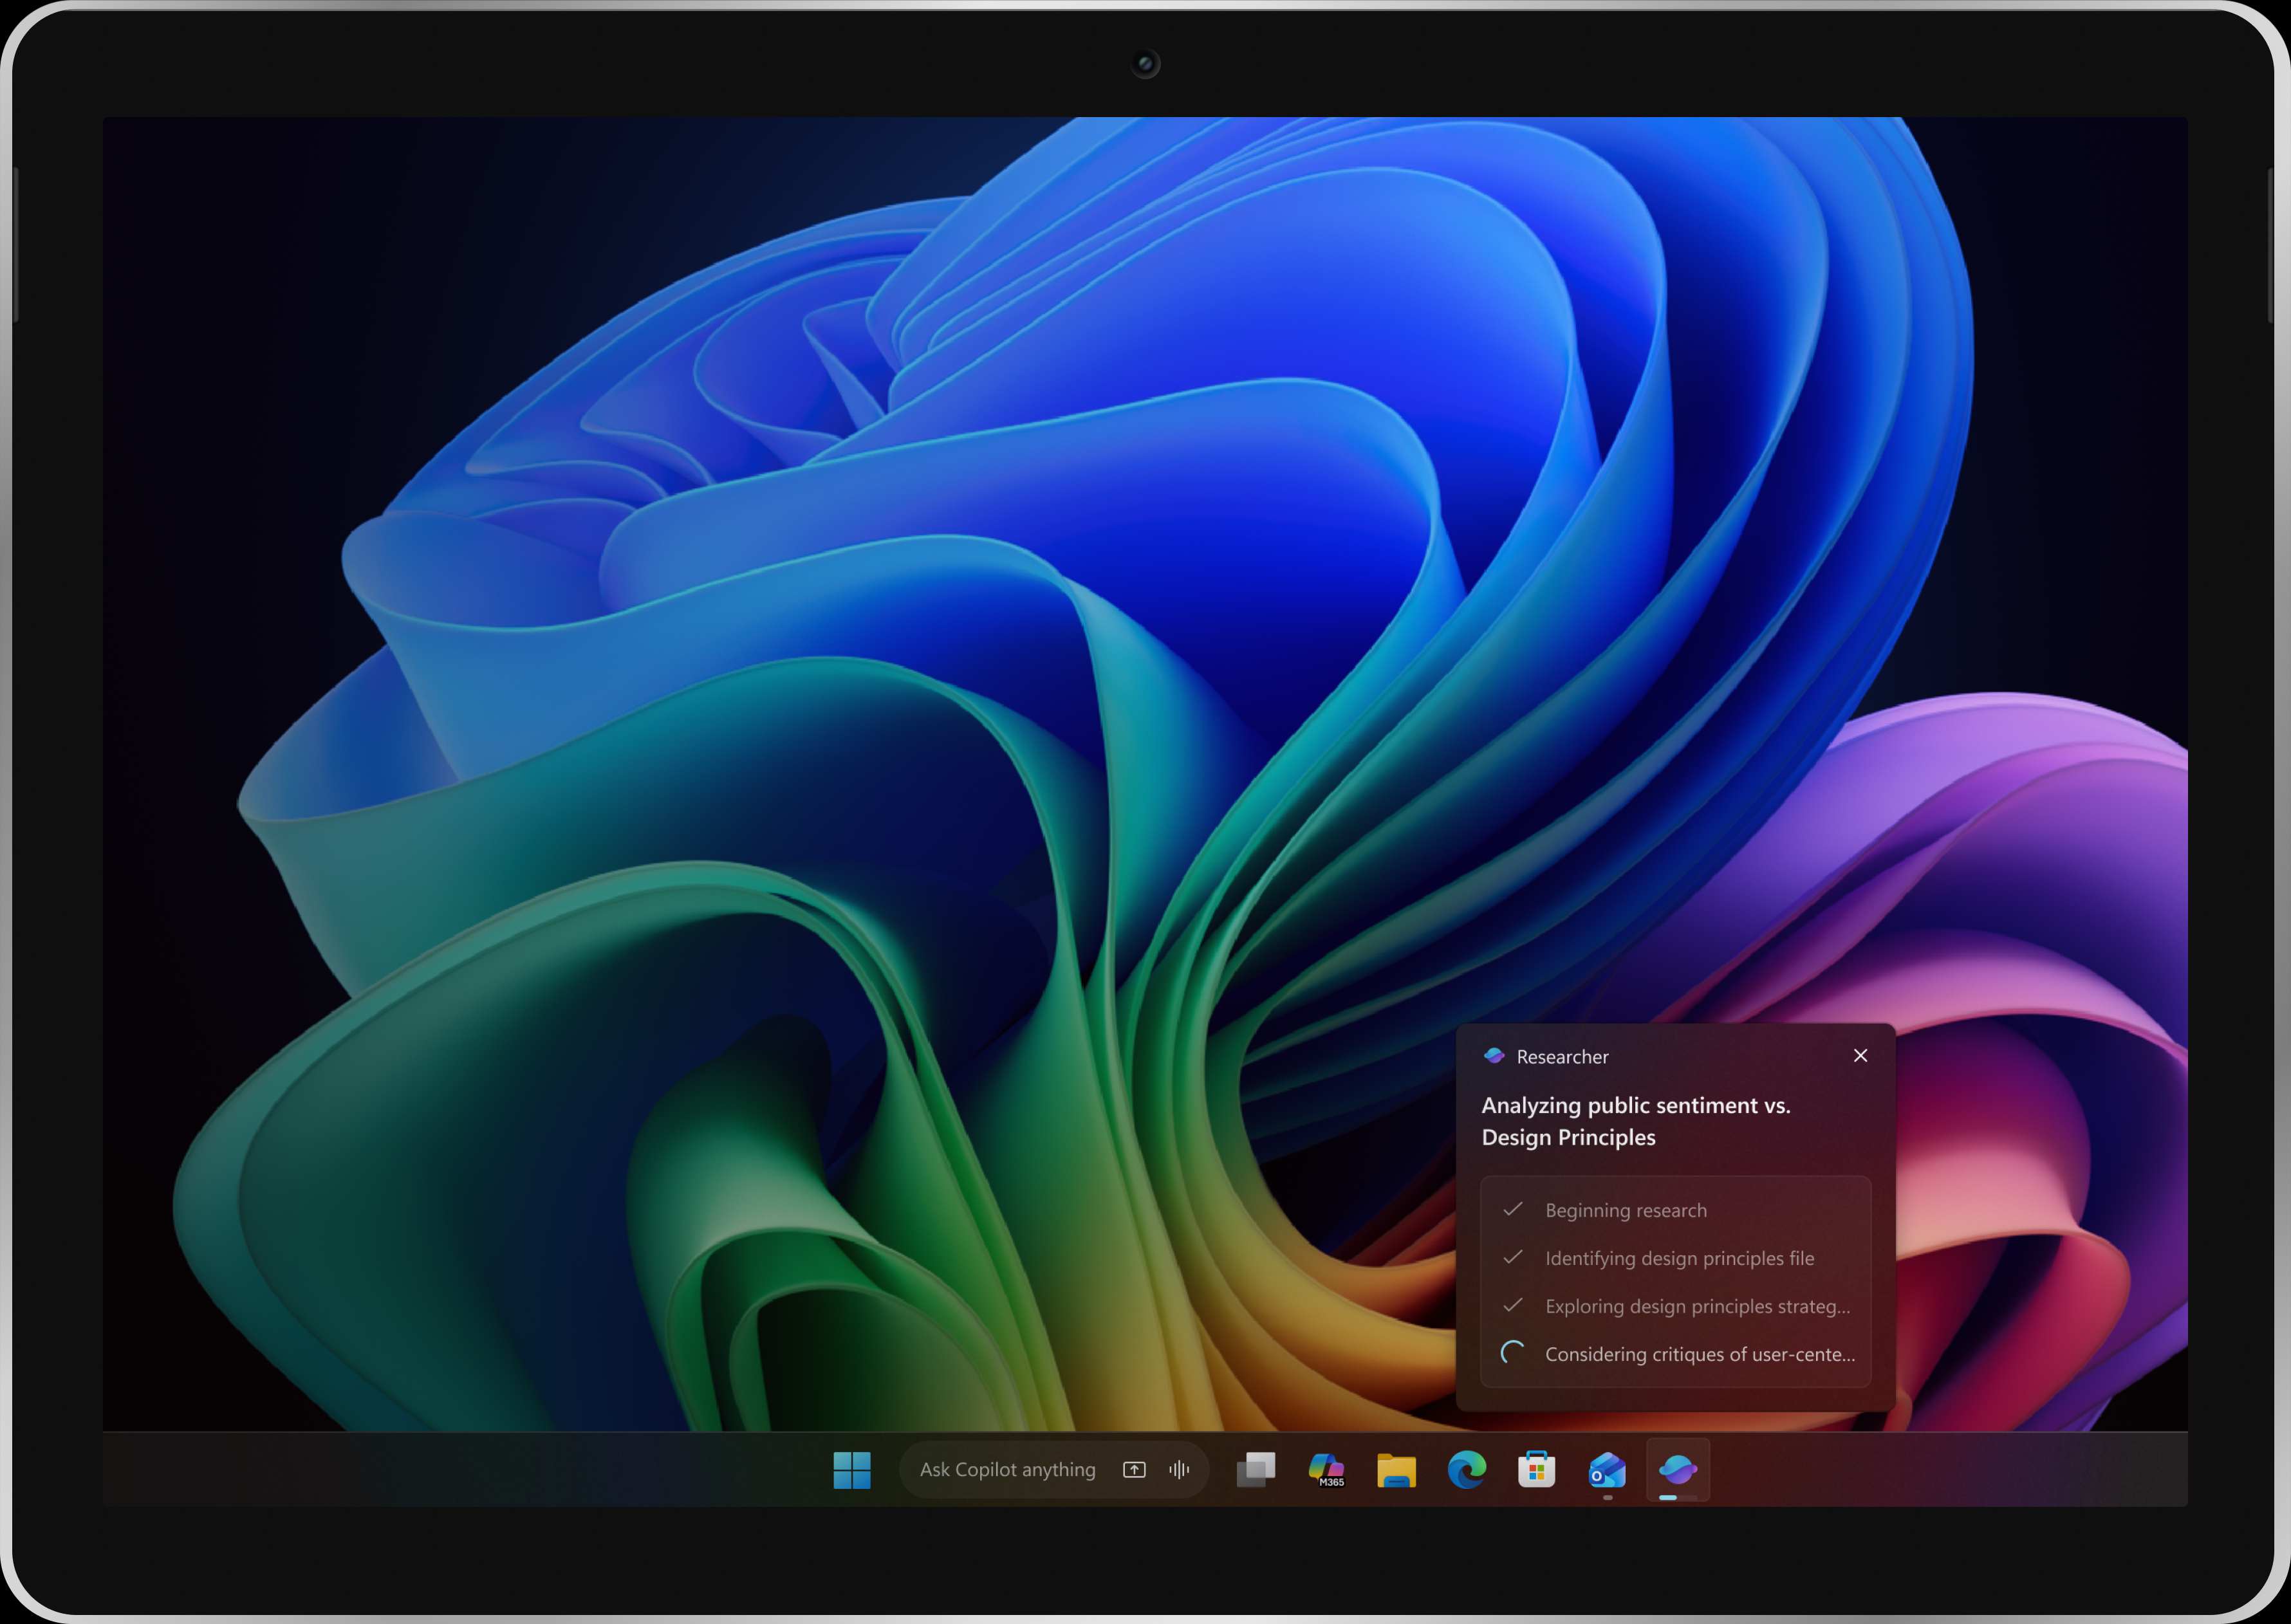The height and width of the screenshot is (1624, 2291).
Task: Select the 'Identifying design principles file' step
Action: [1680, 1258]
